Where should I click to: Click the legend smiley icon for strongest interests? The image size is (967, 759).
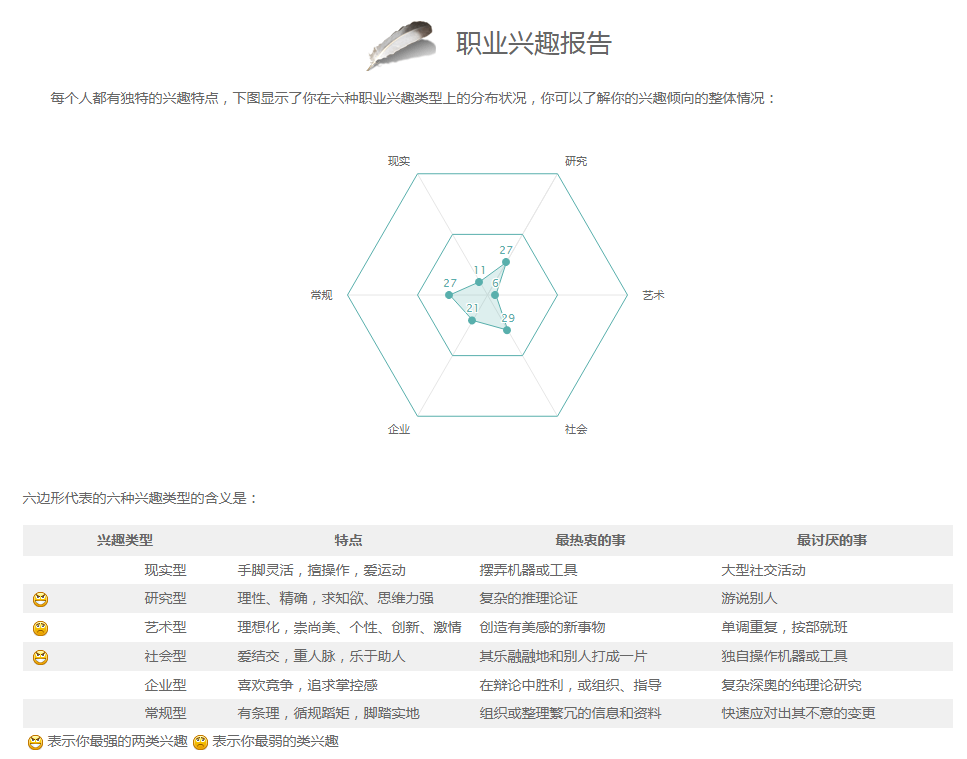pos(35,742)
